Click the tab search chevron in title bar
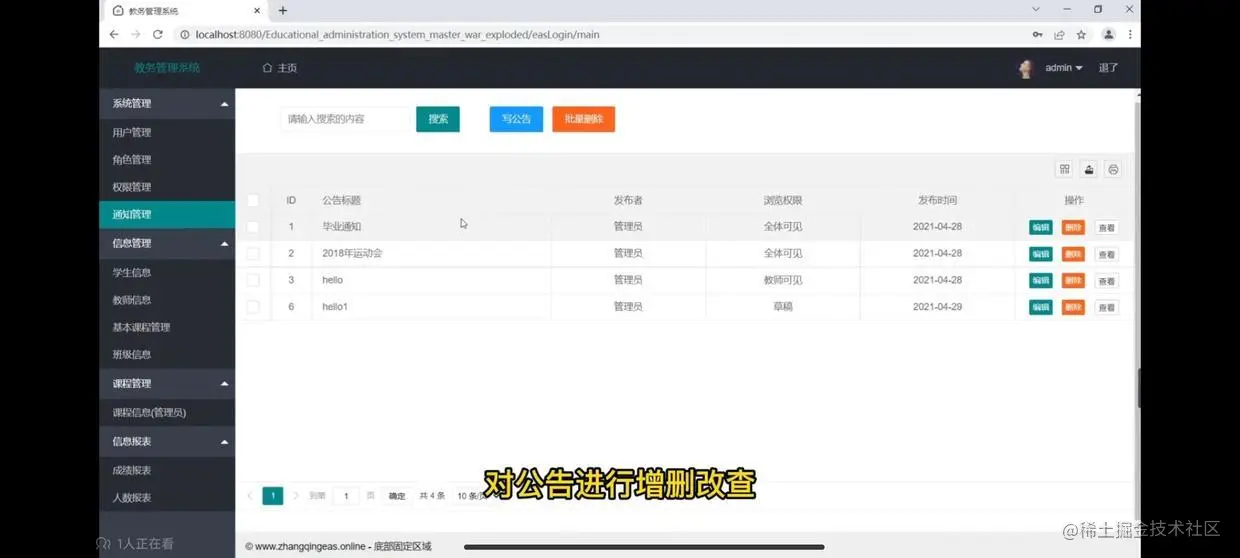 pos(1036,9)
